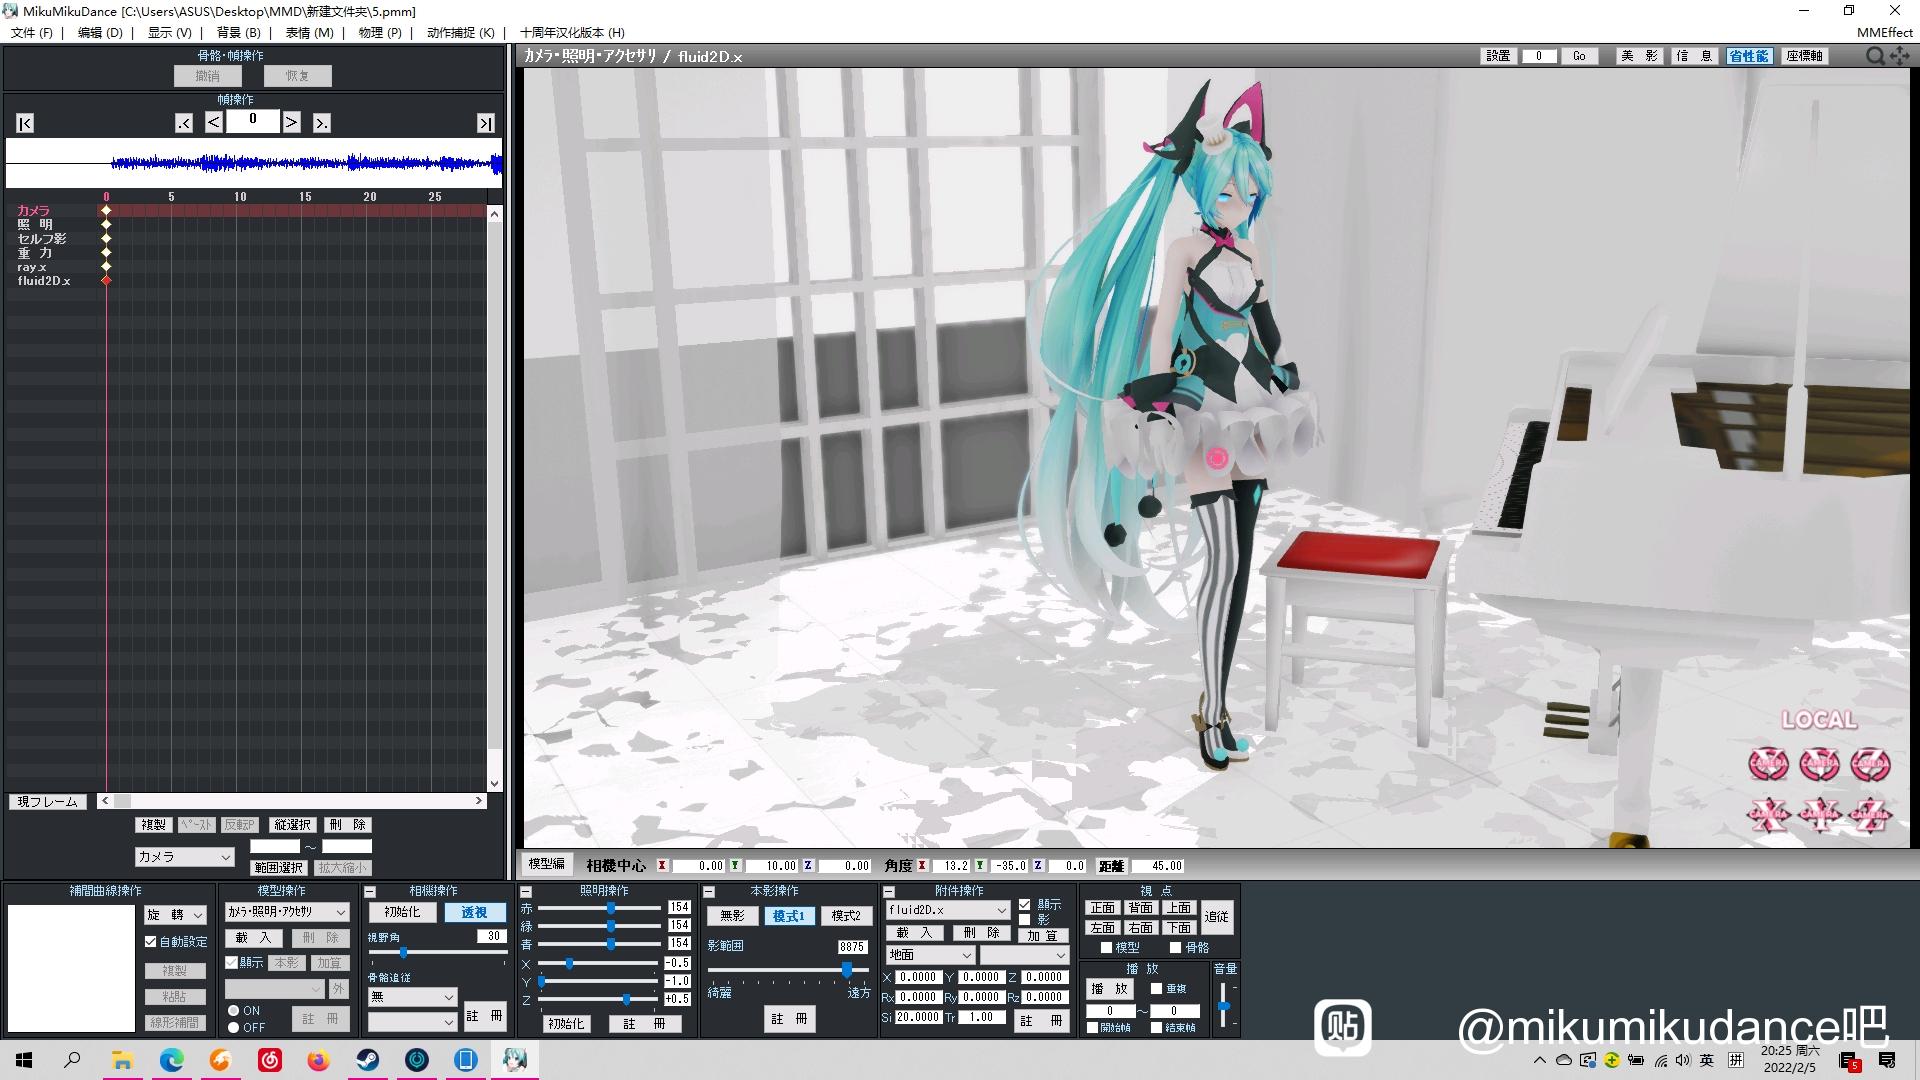Go to previous keyframe
Screen dimensions: 1920x1080
tap(184, 123)
